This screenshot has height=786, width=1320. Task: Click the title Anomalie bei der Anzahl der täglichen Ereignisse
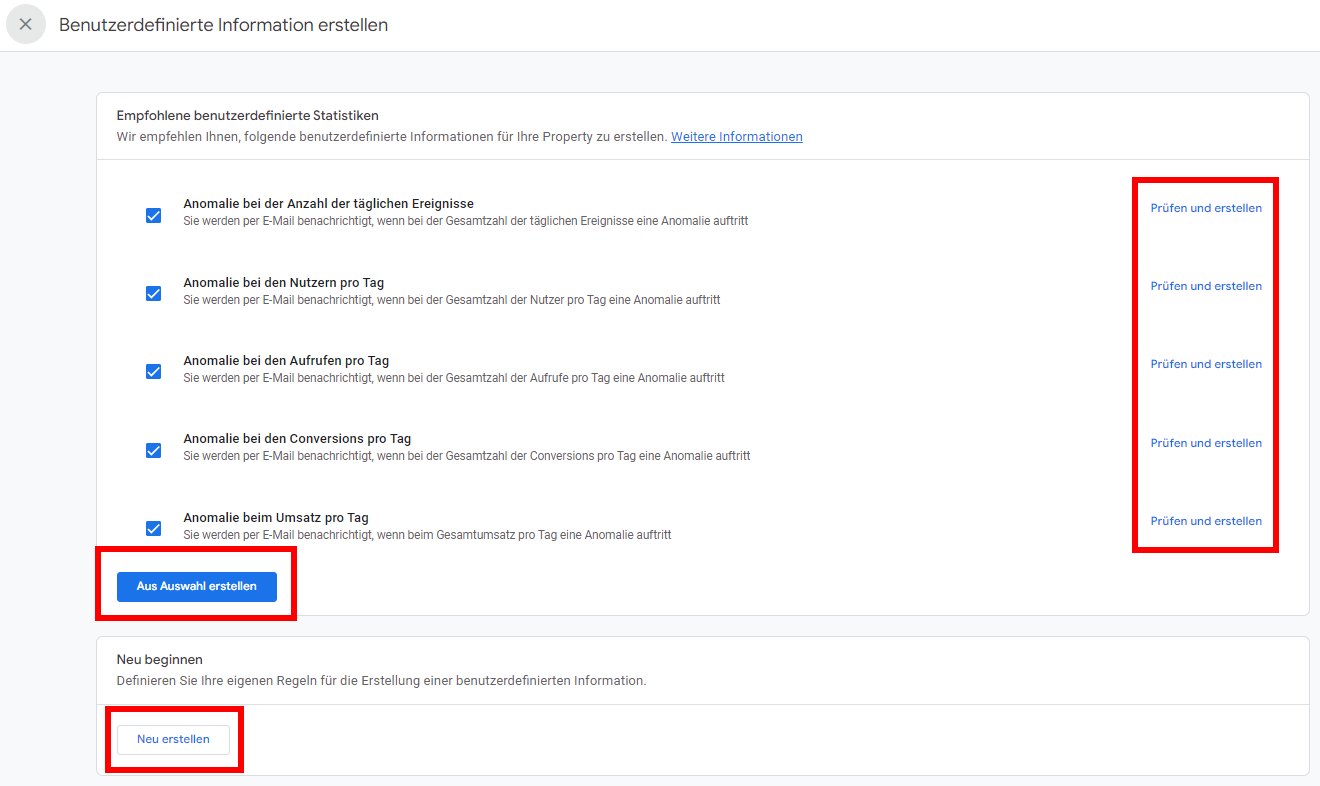point(328,204)
